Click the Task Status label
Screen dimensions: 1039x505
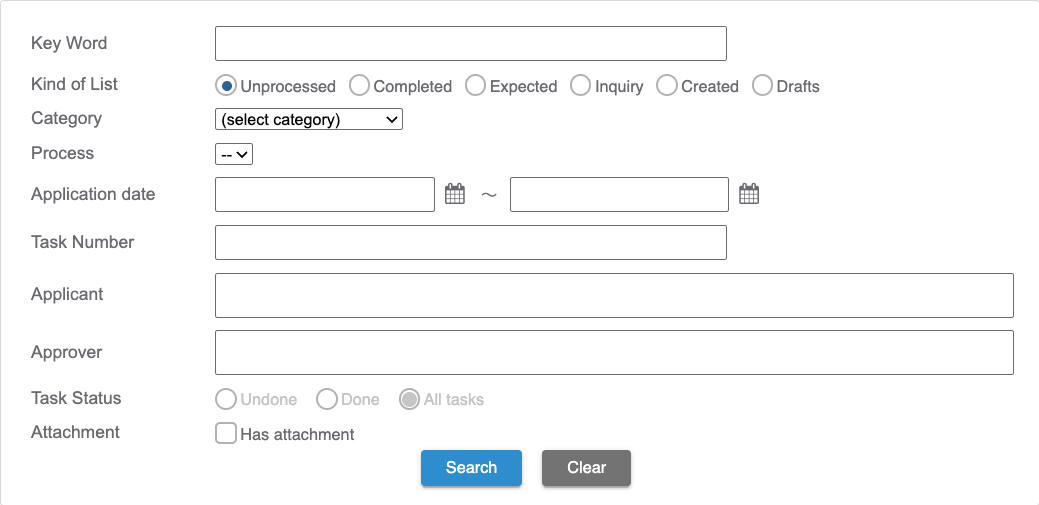pyautogui.click(x=76, y=398)
